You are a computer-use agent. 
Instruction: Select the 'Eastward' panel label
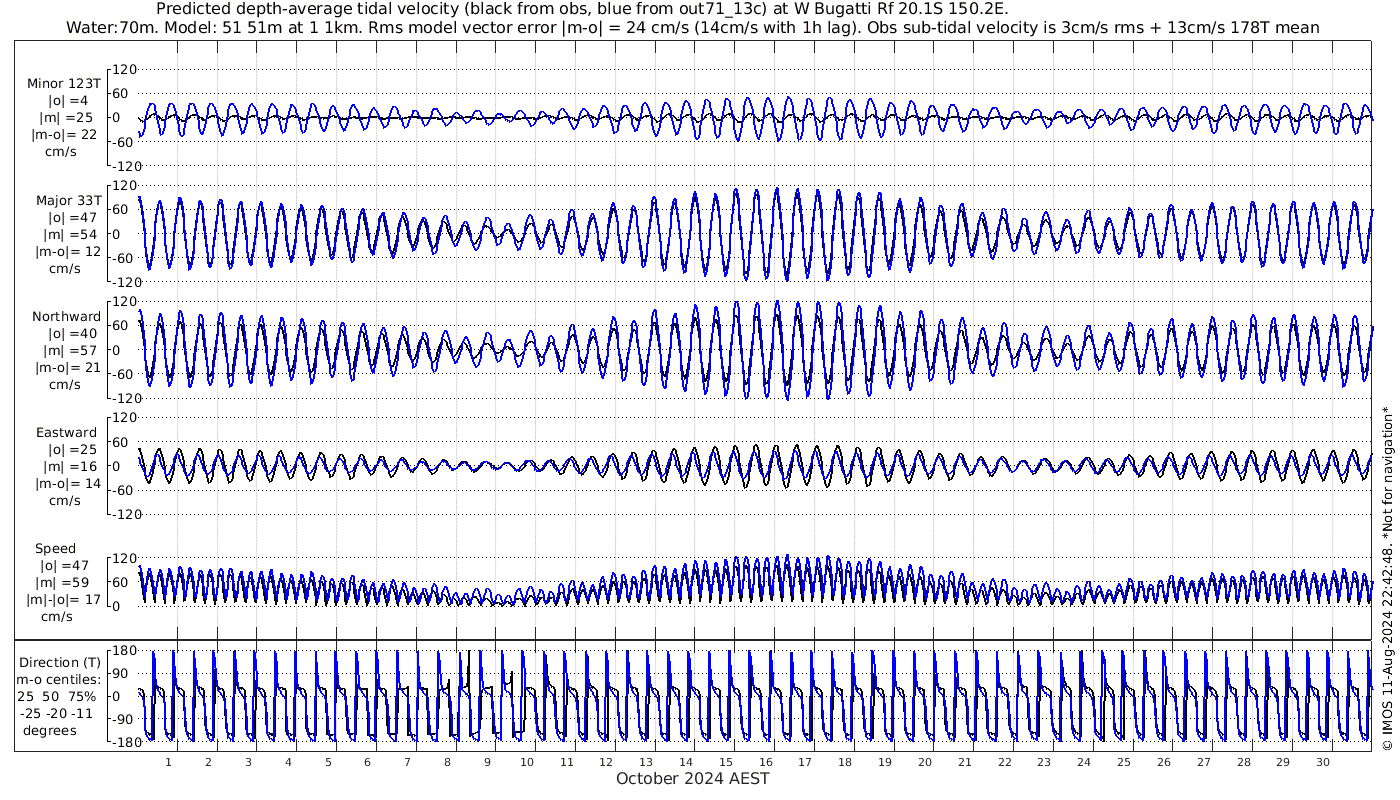pyautogui.click(x=66, y=432)
